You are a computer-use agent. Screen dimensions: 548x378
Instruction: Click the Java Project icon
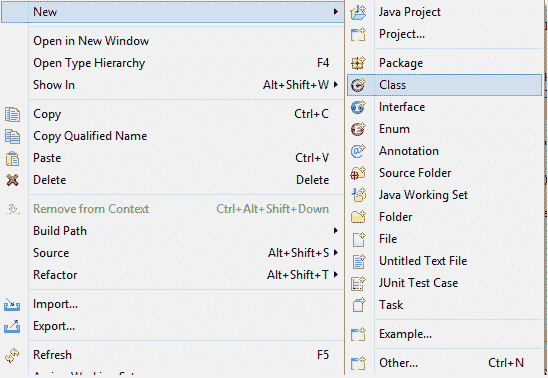(358, 12)
